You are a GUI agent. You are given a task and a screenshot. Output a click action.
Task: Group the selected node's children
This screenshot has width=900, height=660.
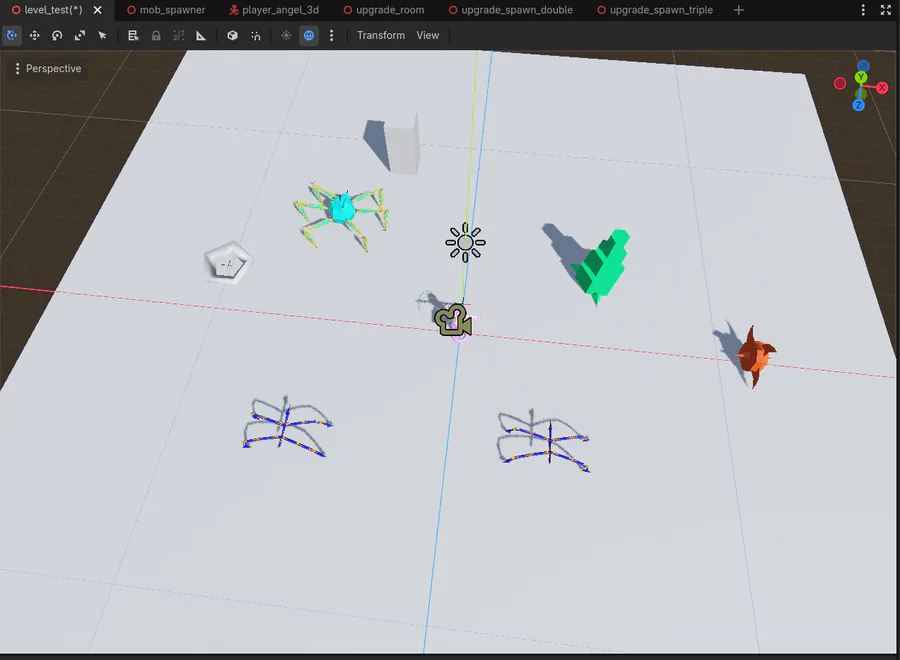coord(179,36)
